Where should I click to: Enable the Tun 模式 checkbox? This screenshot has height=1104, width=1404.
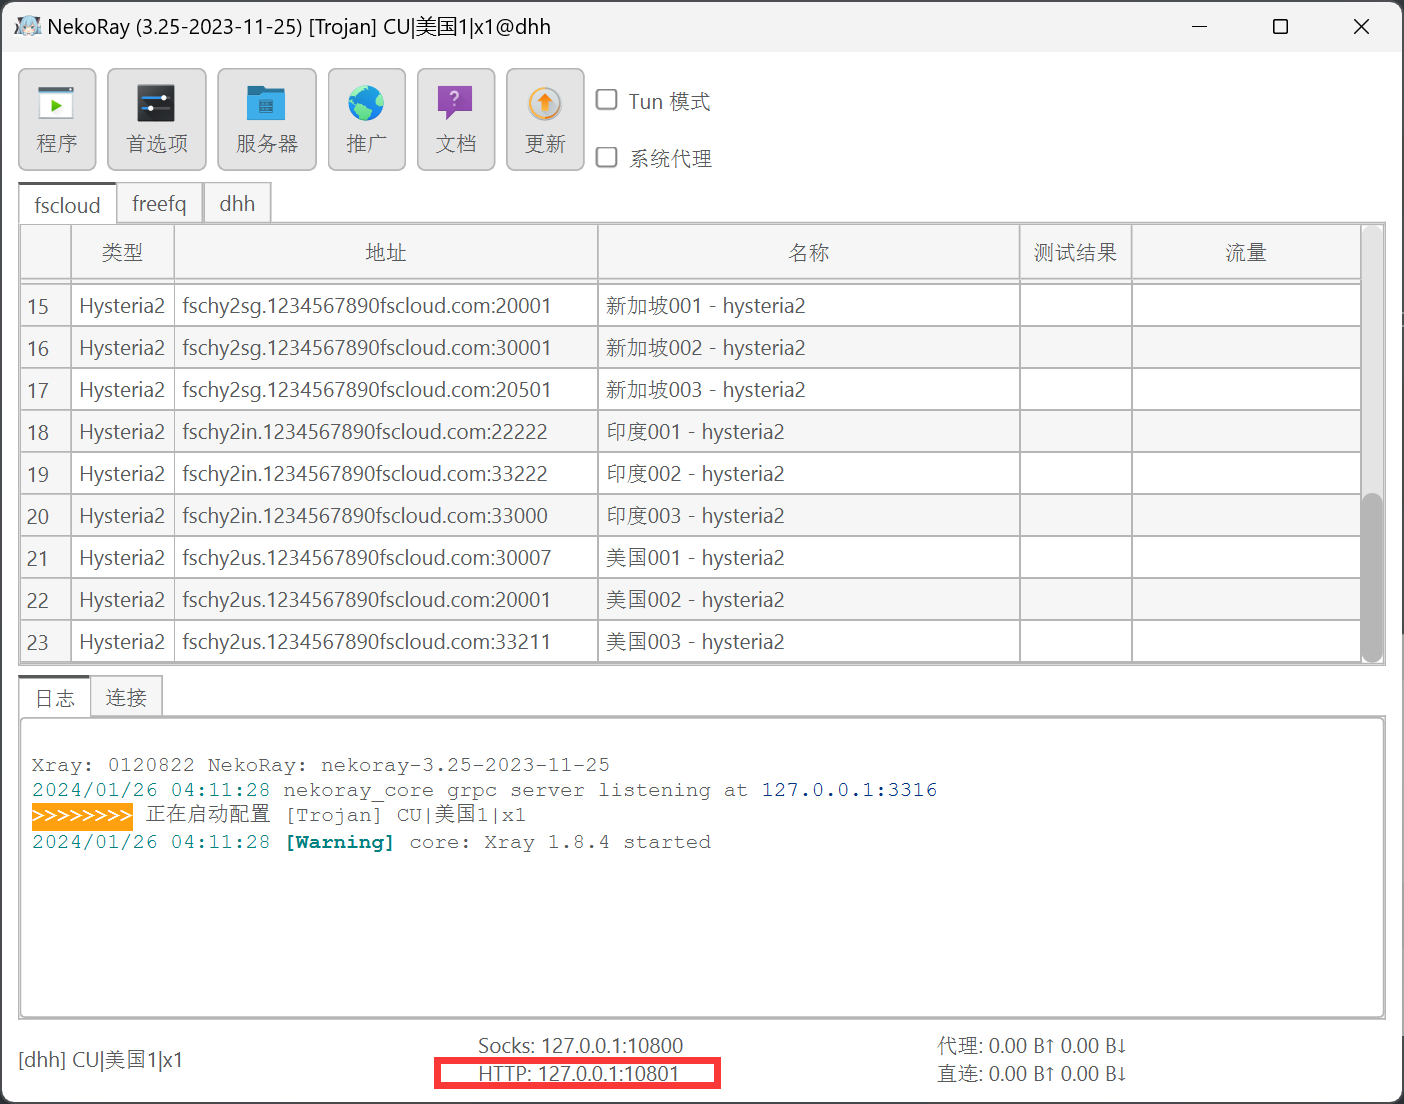point(607,100)
